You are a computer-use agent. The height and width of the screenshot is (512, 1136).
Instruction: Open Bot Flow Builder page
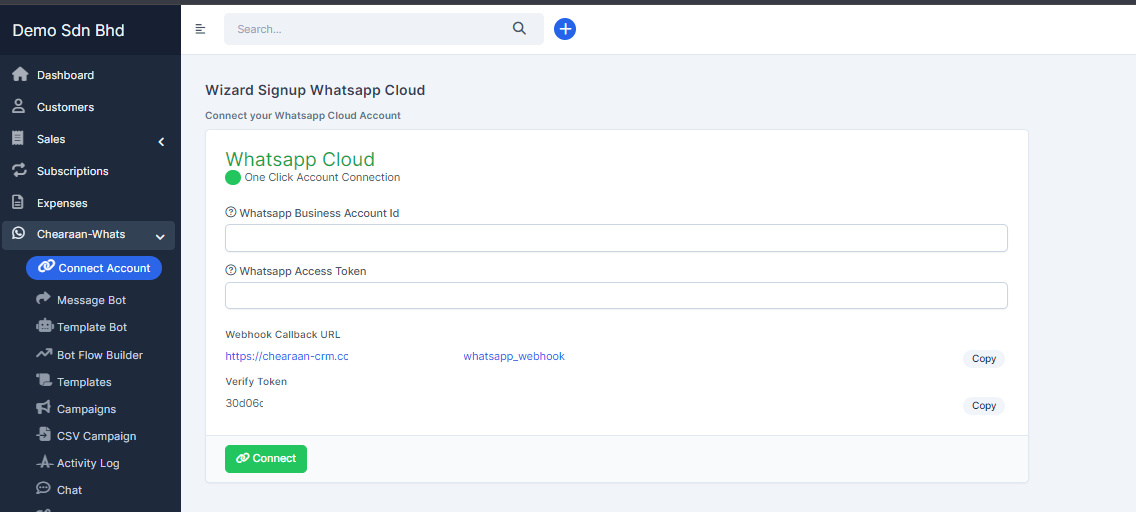99,355
